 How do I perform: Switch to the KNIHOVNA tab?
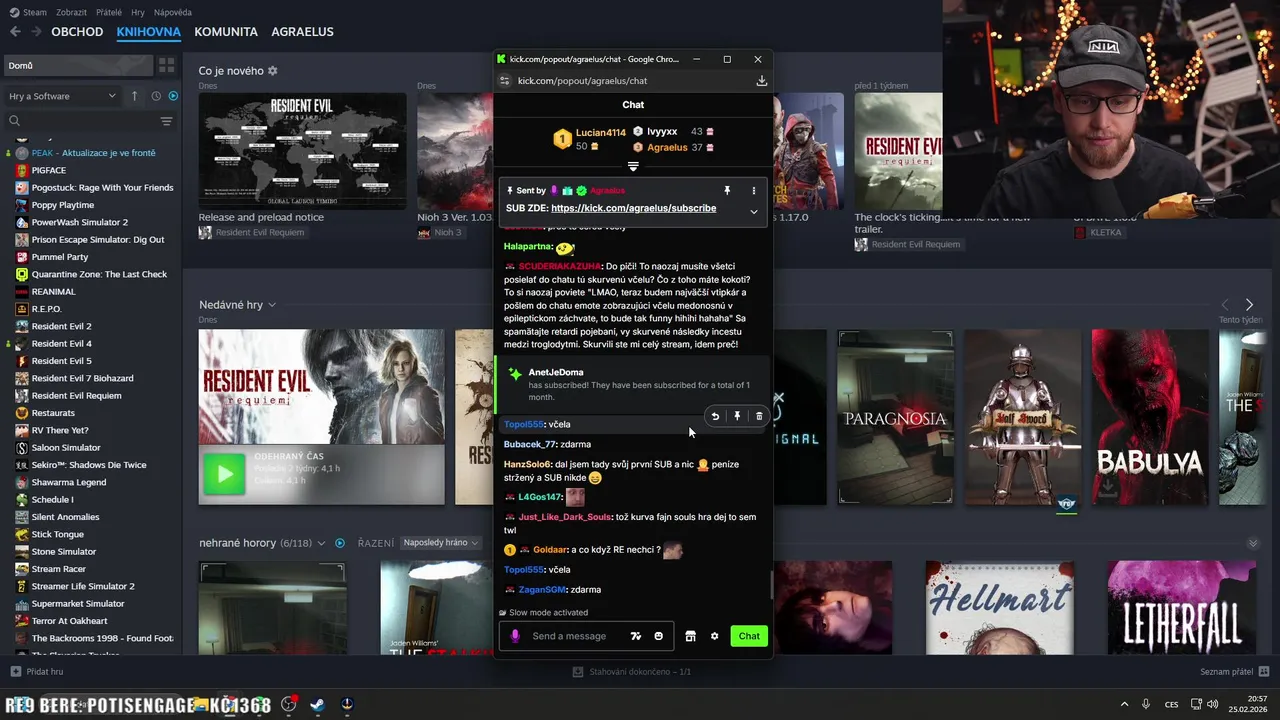tap(148, 31)
